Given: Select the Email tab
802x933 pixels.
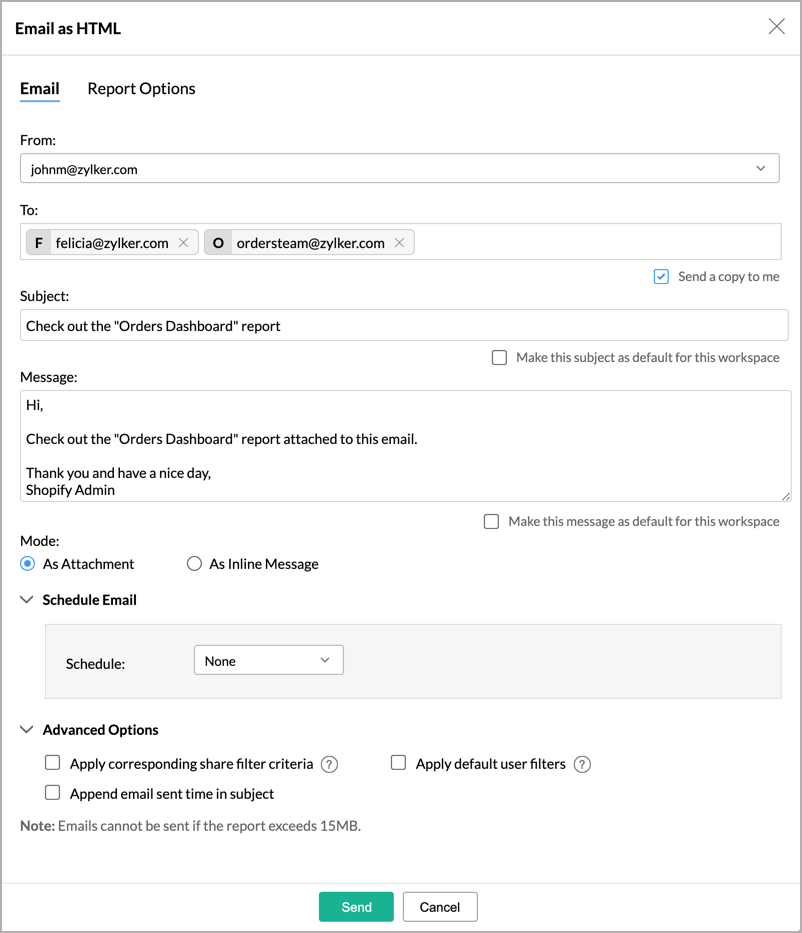Looking at the screenshot, I should (39, 88).
